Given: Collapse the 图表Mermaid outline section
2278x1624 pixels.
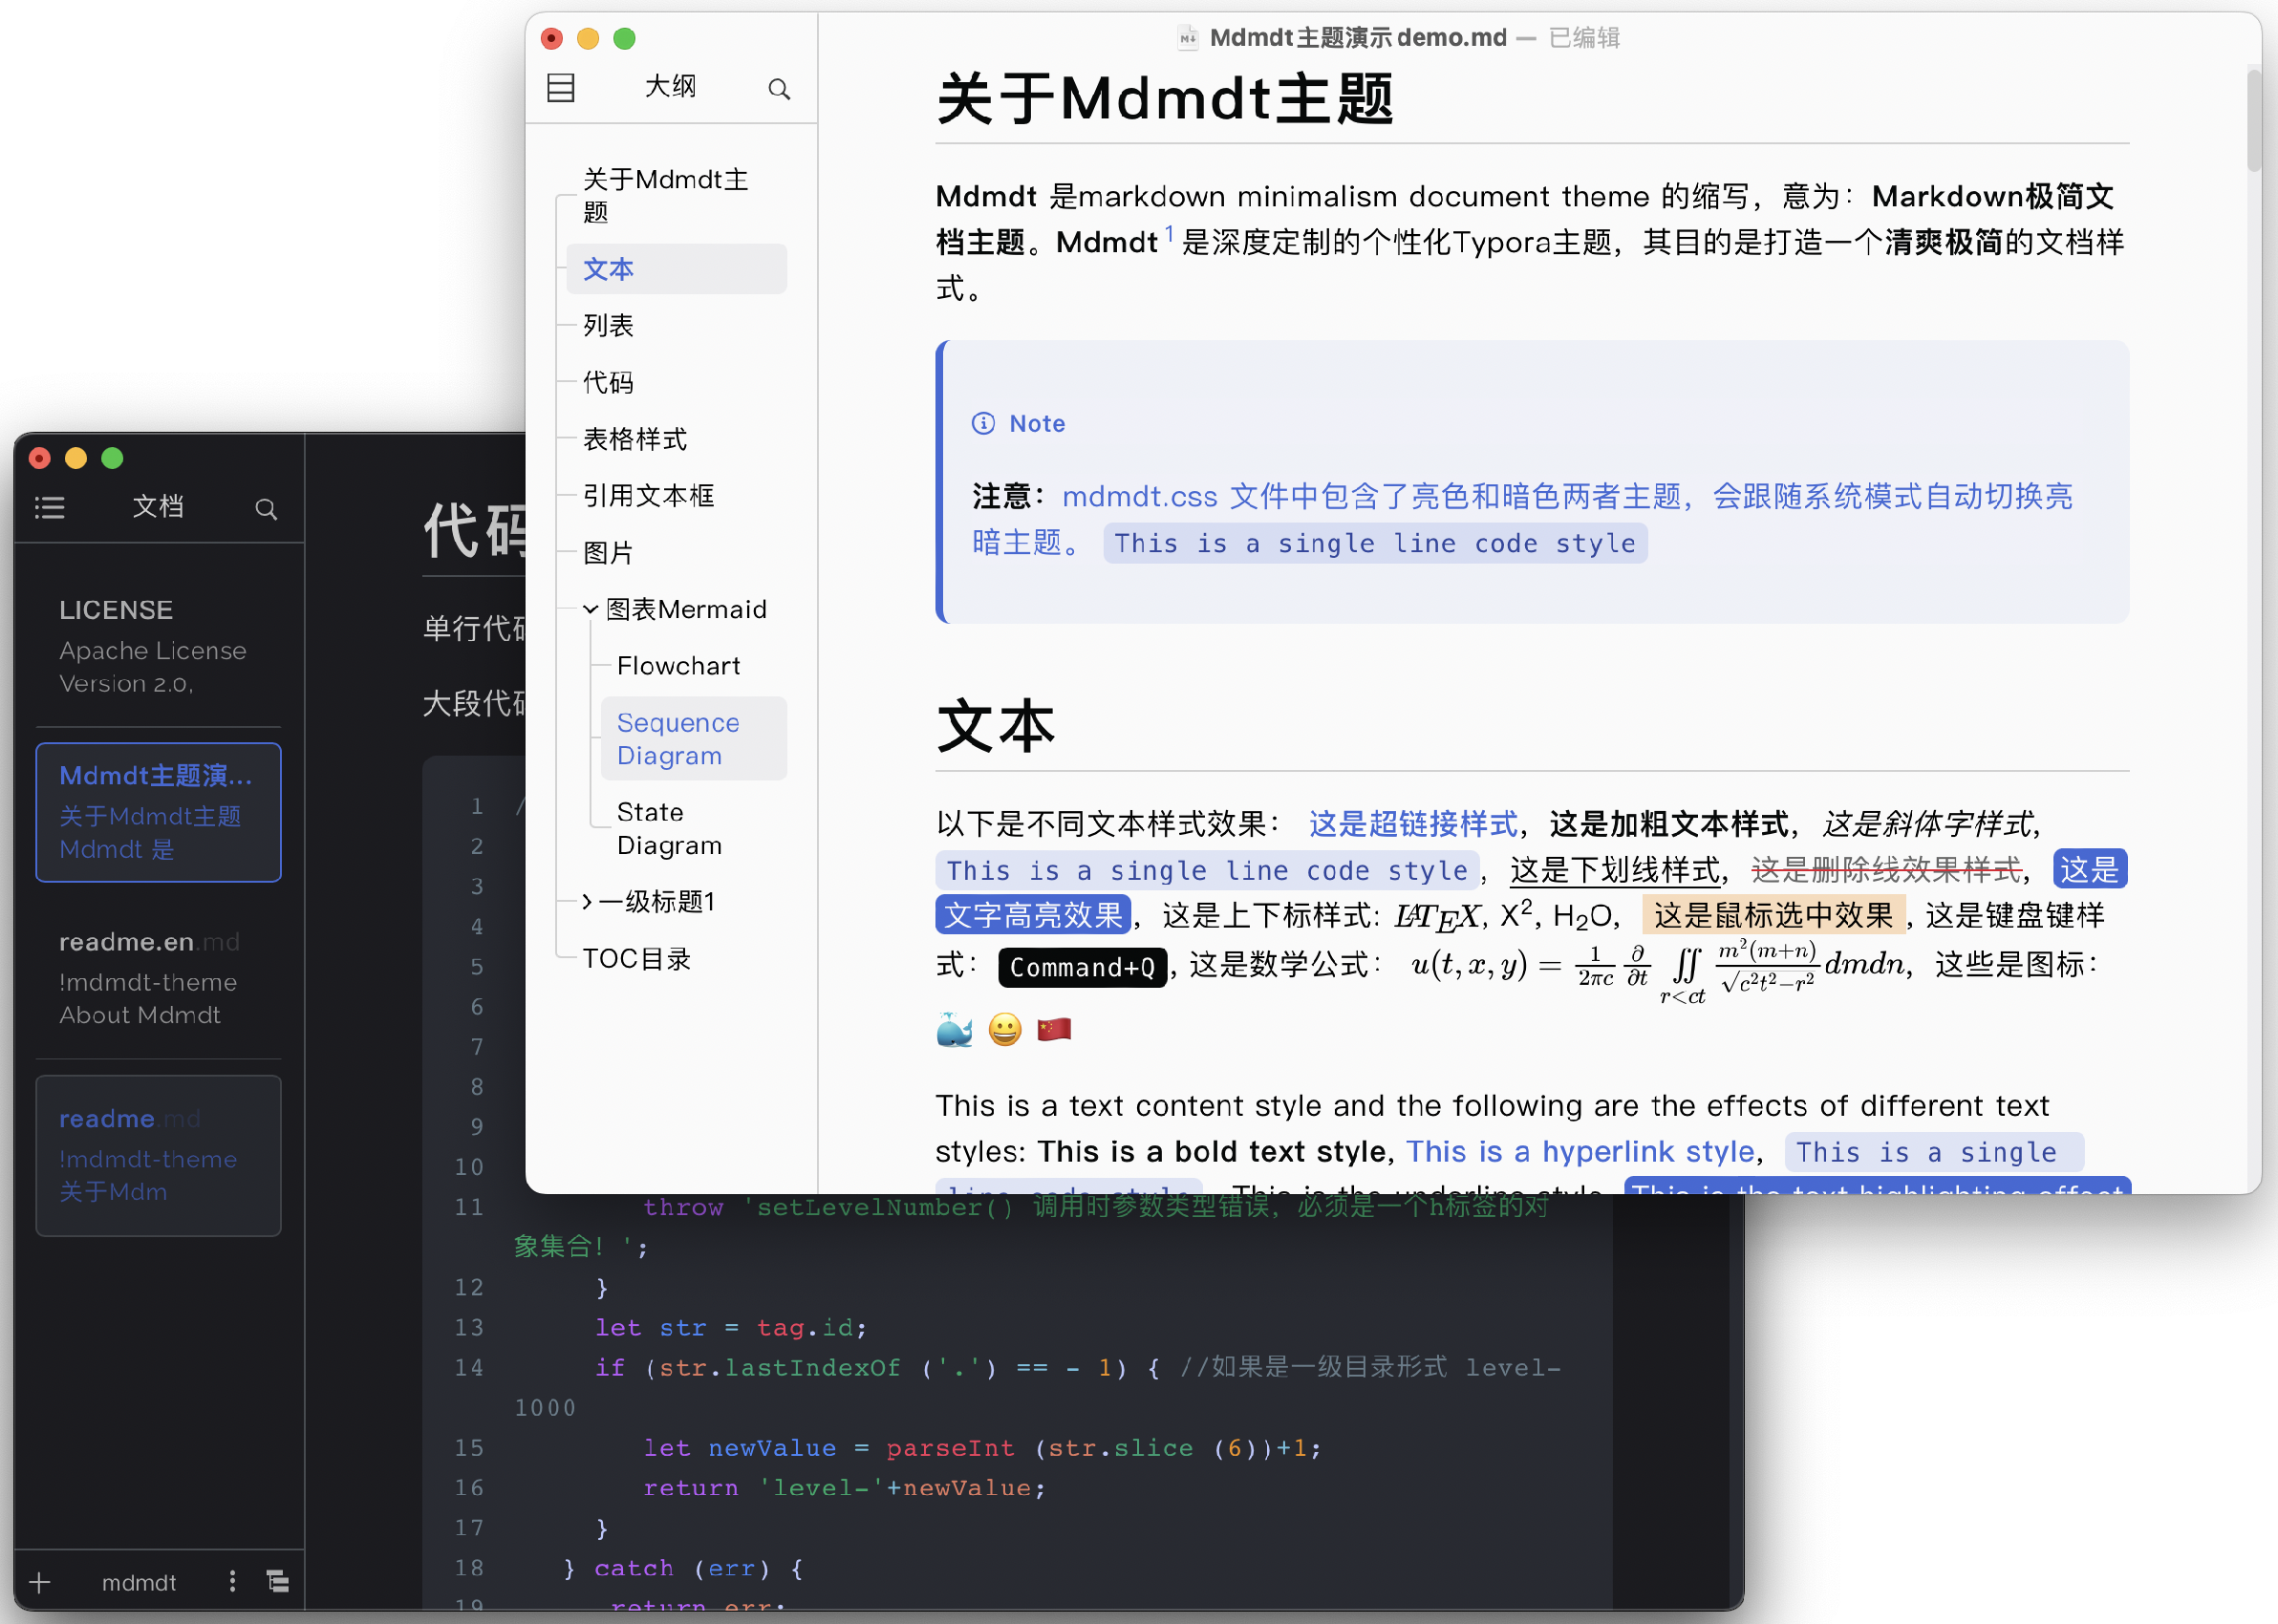Looking at the screenshot, I should [x=591, y=609].
